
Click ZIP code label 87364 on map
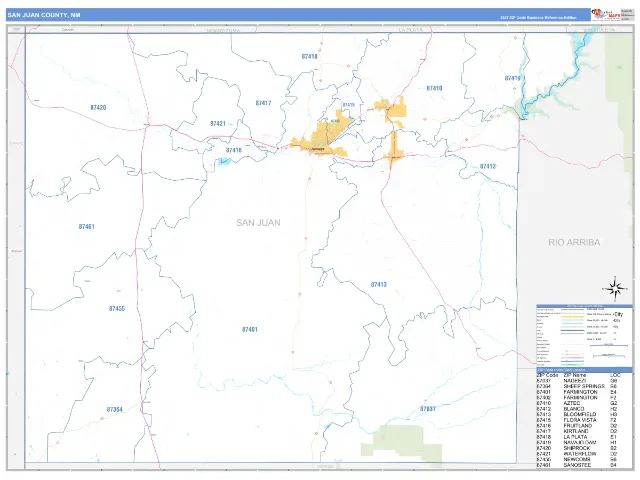click(115, 409)
